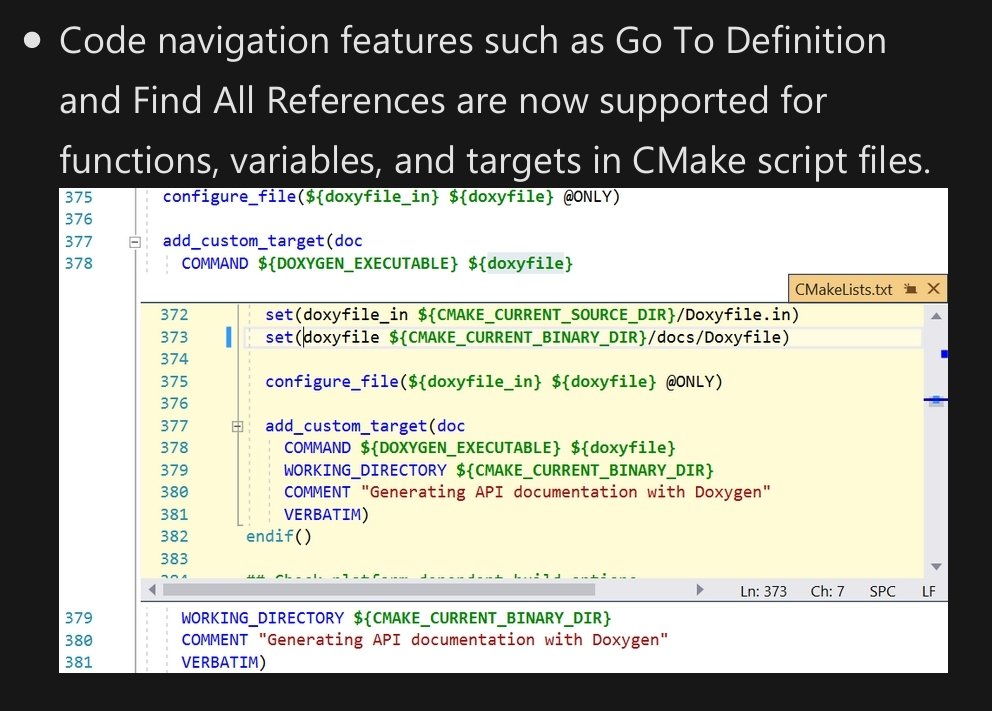Click set(doxyfile_in in peek line 372

(337, 314)
